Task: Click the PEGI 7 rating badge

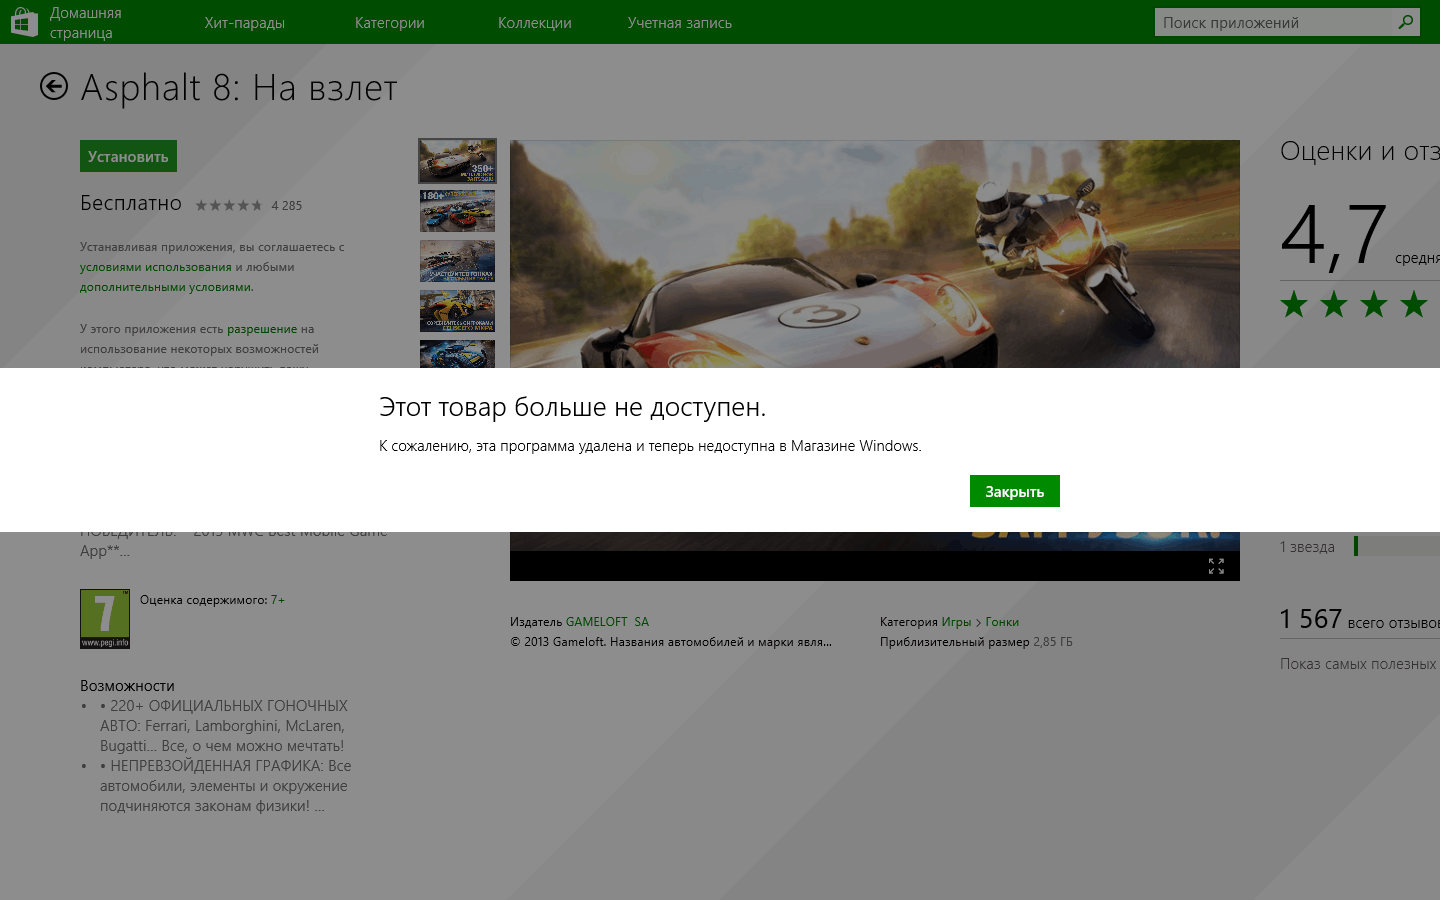Action: point(105,619)
